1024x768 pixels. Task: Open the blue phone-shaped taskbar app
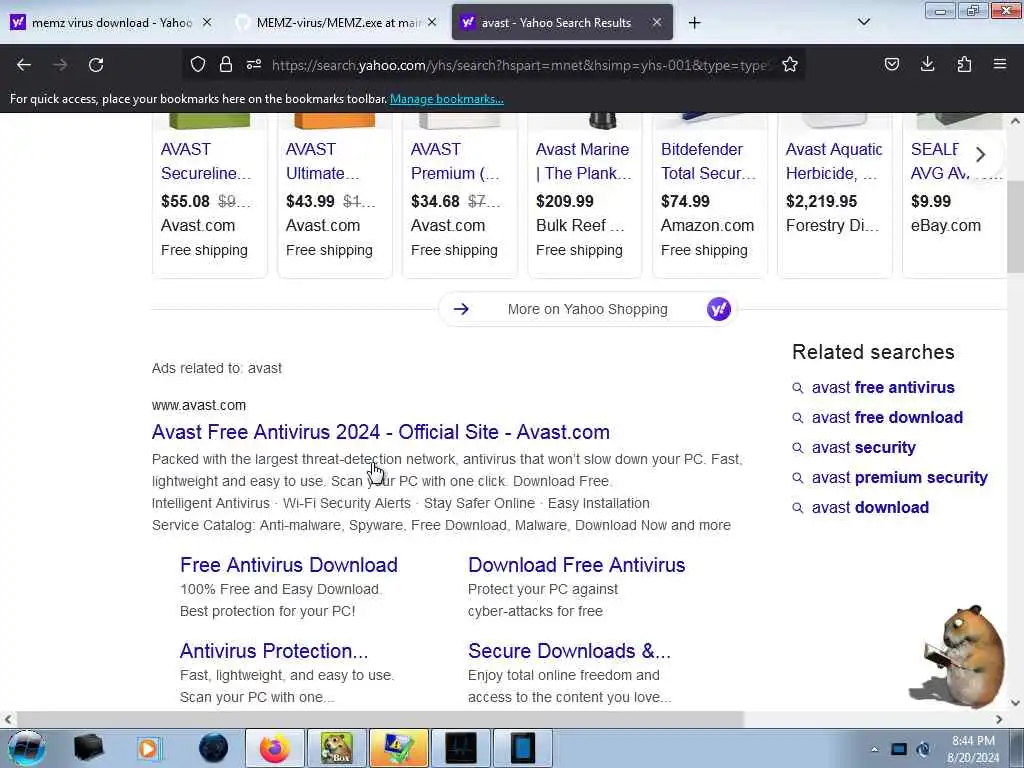[523, 748]
